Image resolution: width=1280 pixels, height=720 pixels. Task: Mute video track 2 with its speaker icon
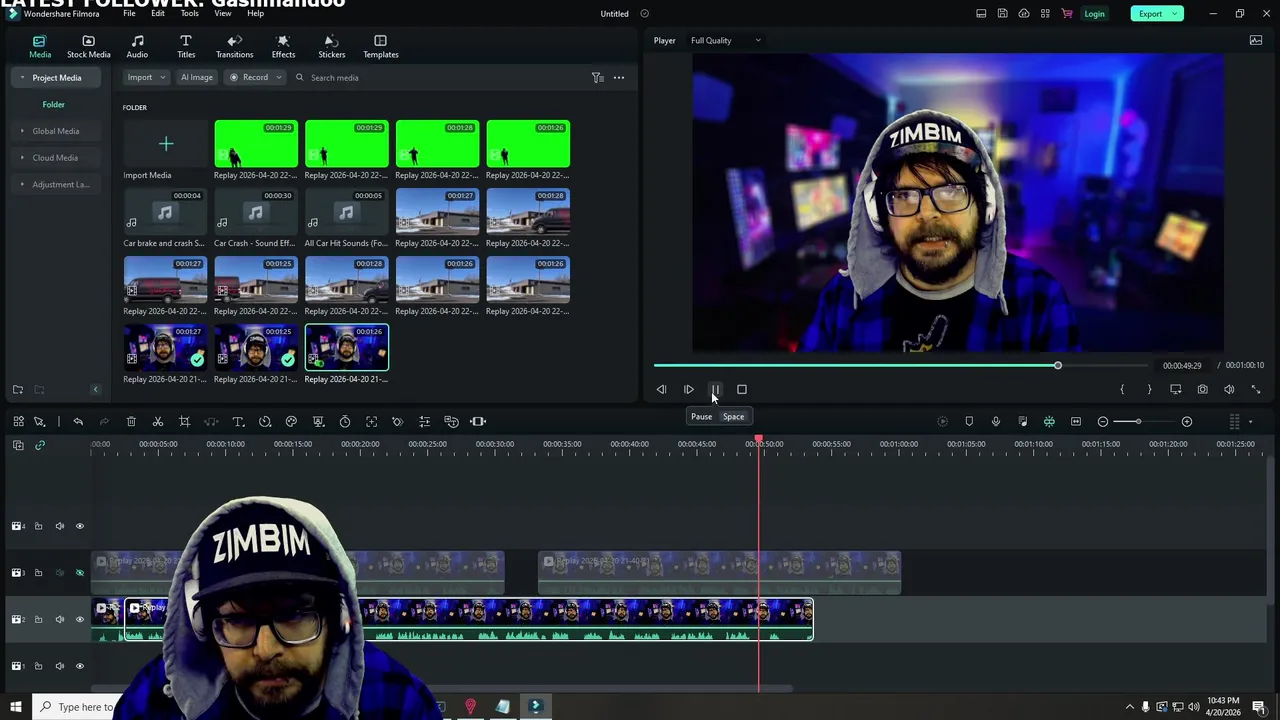[60, 620]
